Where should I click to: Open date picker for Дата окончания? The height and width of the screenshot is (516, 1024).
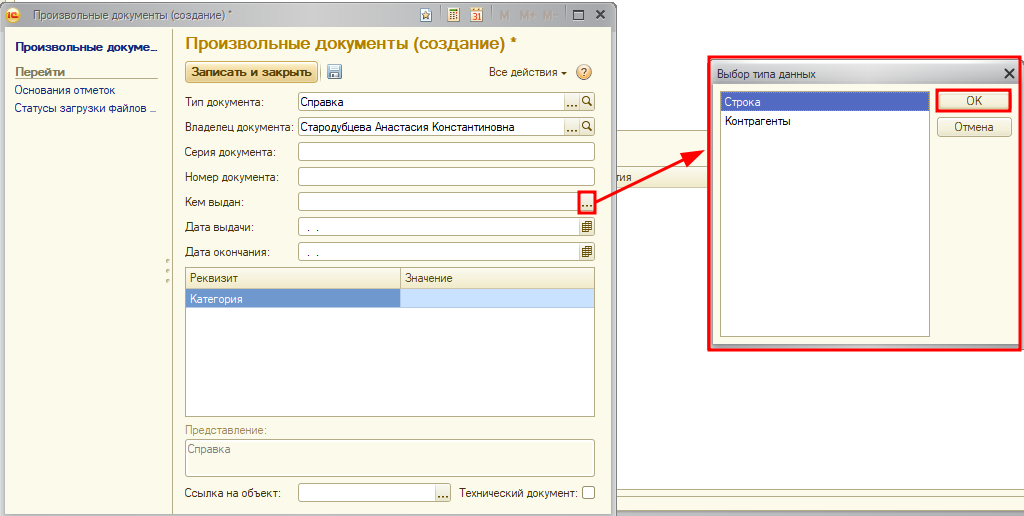click(587, 252)
